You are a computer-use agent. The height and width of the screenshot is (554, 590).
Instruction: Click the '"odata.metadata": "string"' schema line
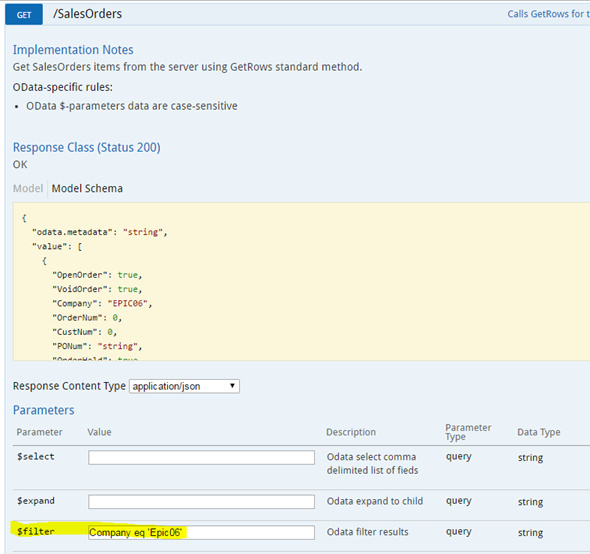pos(99,232)
